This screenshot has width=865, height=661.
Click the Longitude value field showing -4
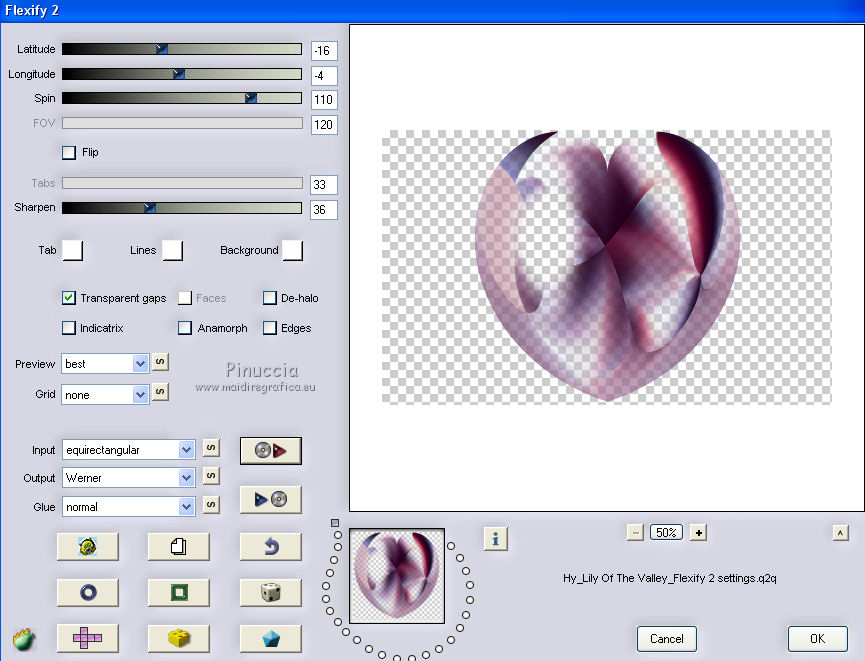click(x=324, y=76)
